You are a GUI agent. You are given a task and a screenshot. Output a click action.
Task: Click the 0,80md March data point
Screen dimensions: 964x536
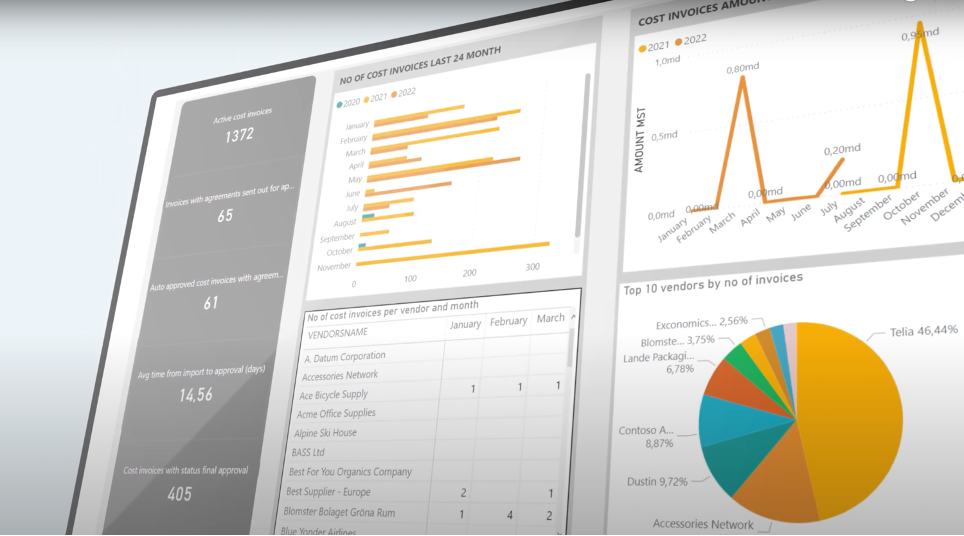[742, 78]
